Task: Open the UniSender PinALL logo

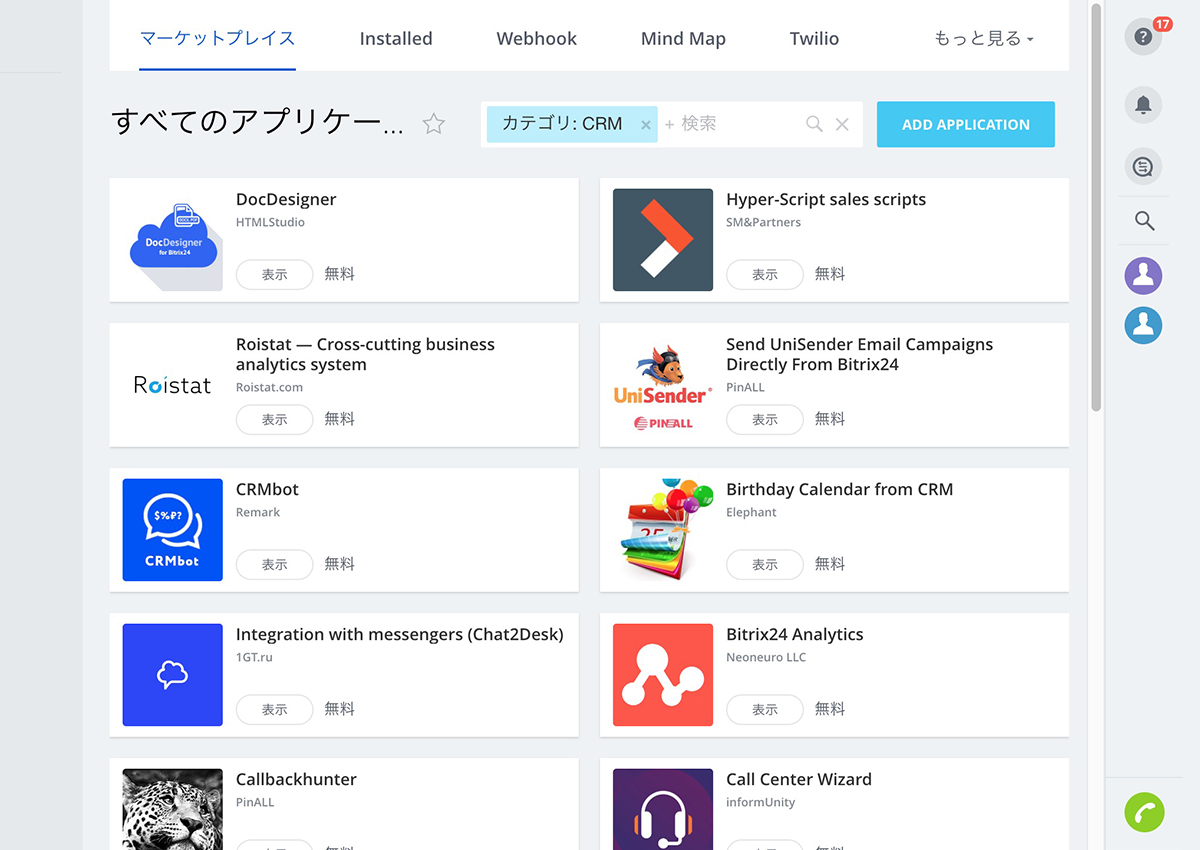Action: [663, 385]
